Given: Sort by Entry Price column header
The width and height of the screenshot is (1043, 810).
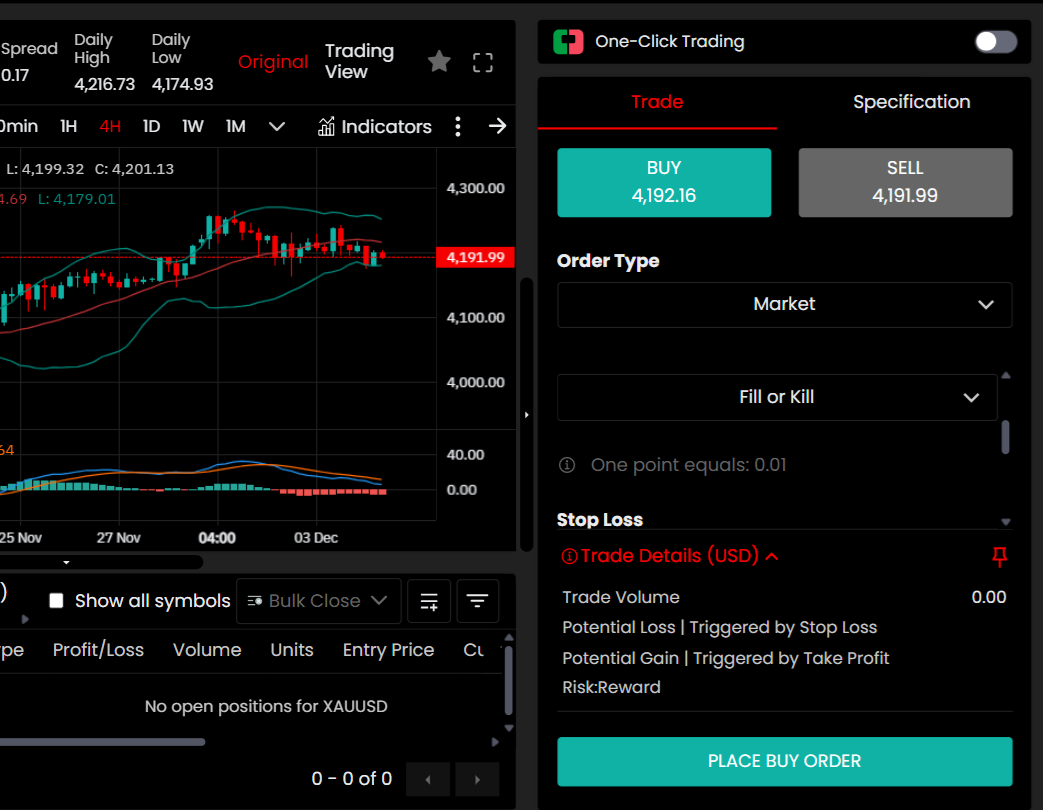Looking at the screenshot, I should coord(388,650).
